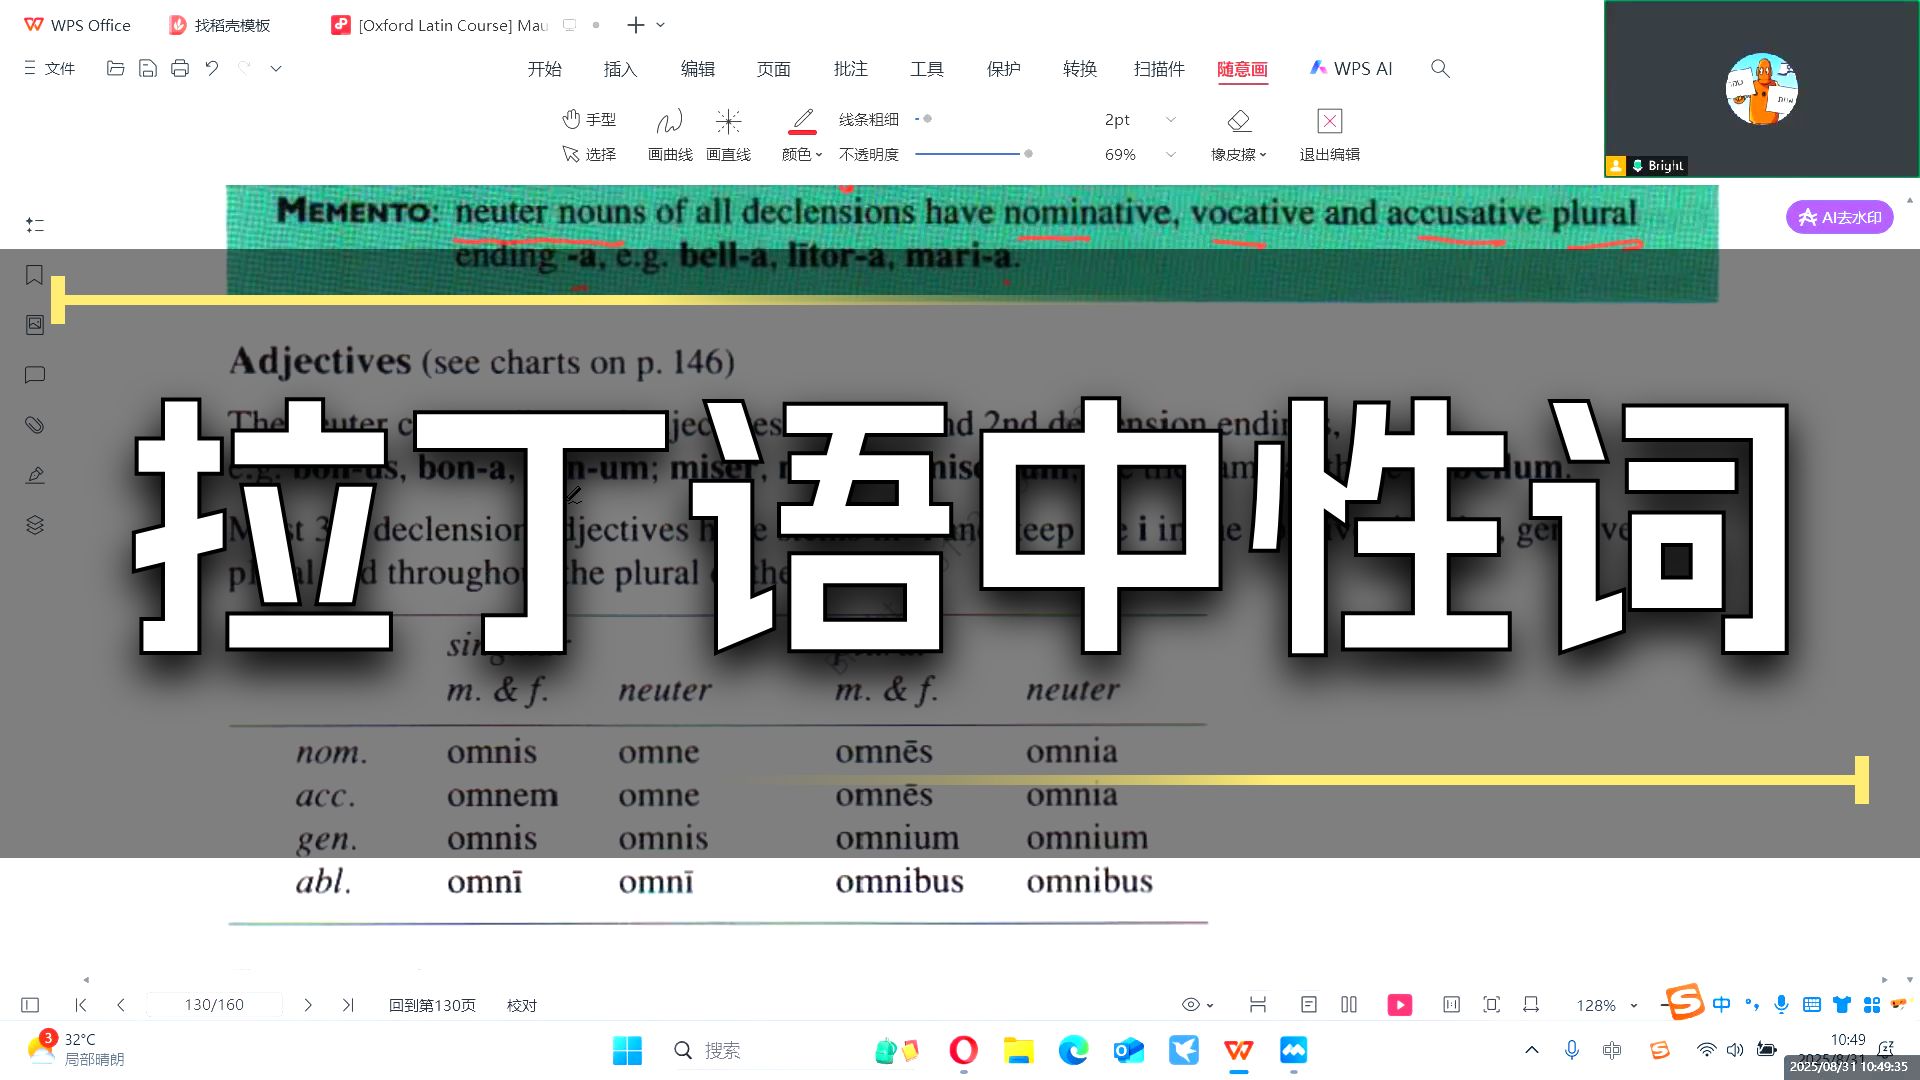
Task: Open the bookmark panel in sidebar
Action: (x=34, y=275)
